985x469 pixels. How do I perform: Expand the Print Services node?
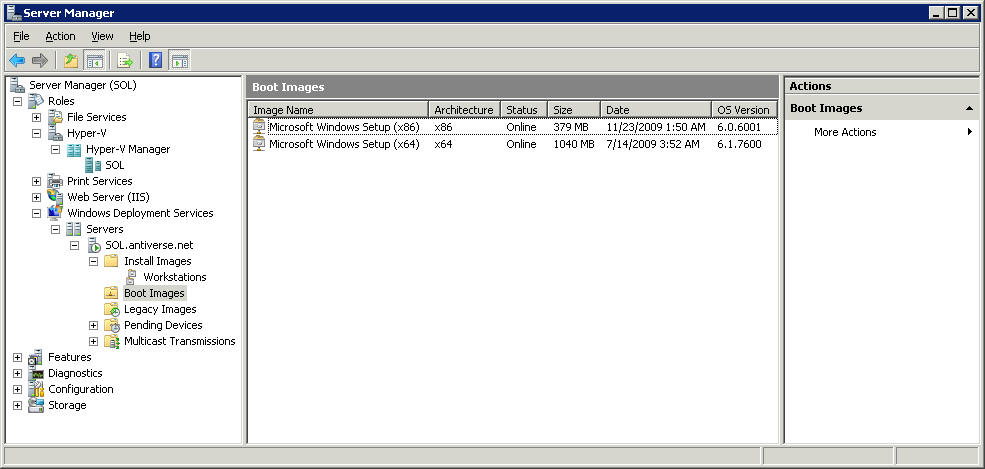pos(36,181)
